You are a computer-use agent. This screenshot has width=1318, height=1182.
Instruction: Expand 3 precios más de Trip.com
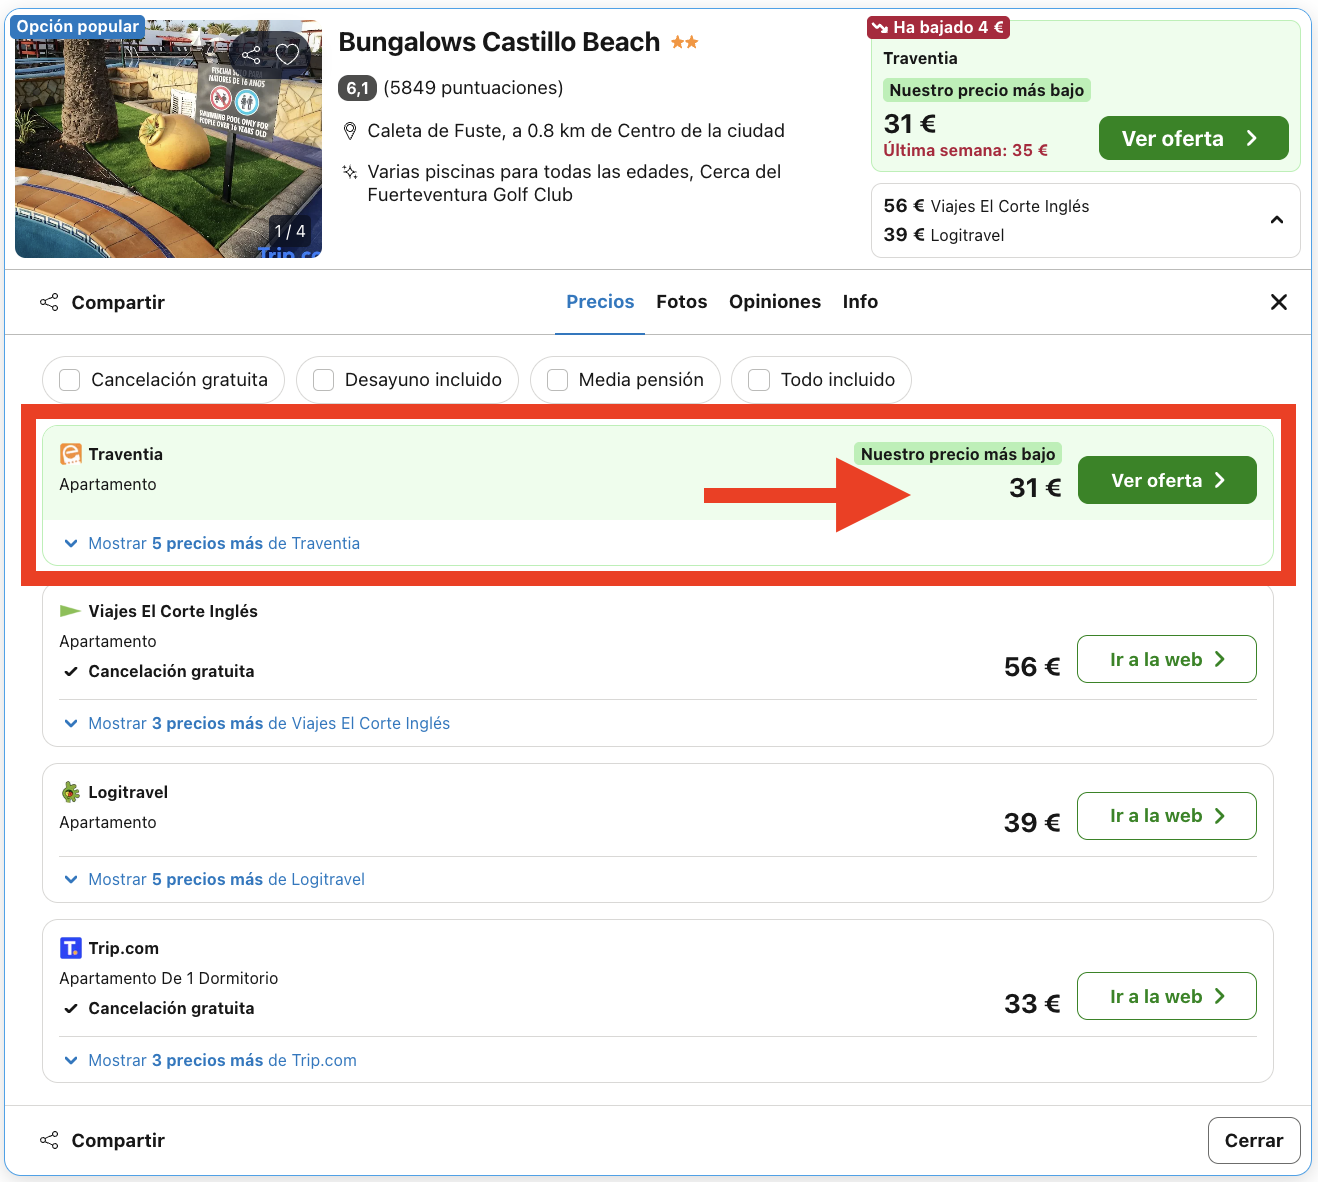click(x=220, y=1060)
